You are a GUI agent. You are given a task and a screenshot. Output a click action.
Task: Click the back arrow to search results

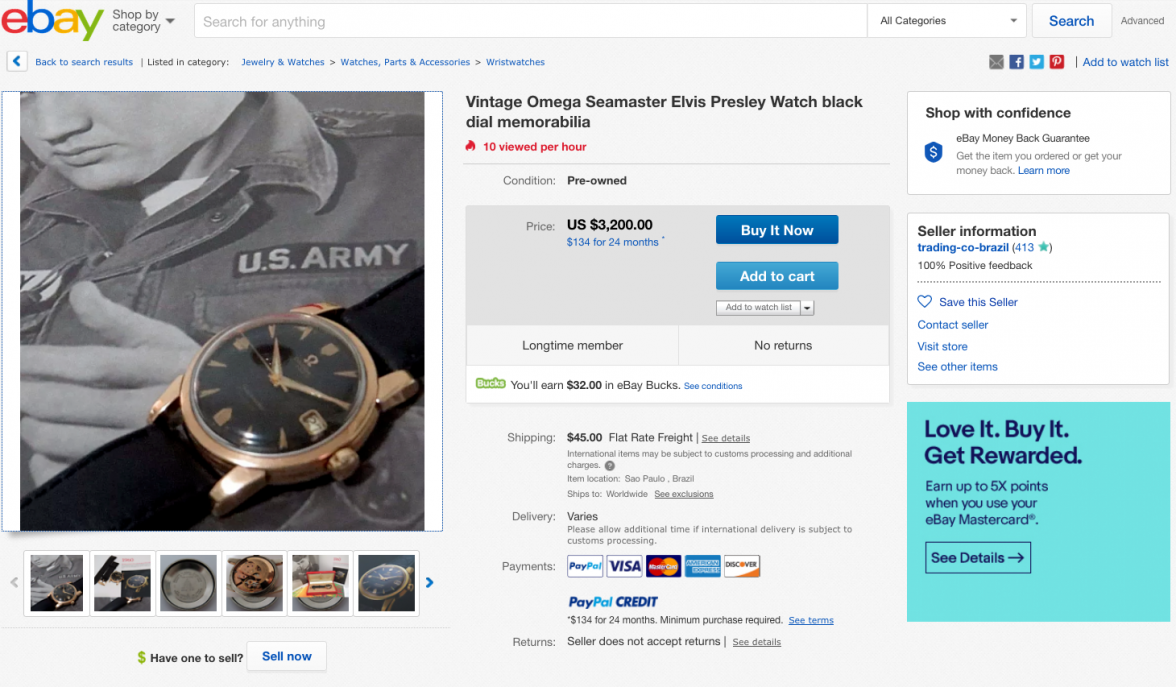point(17,62)
